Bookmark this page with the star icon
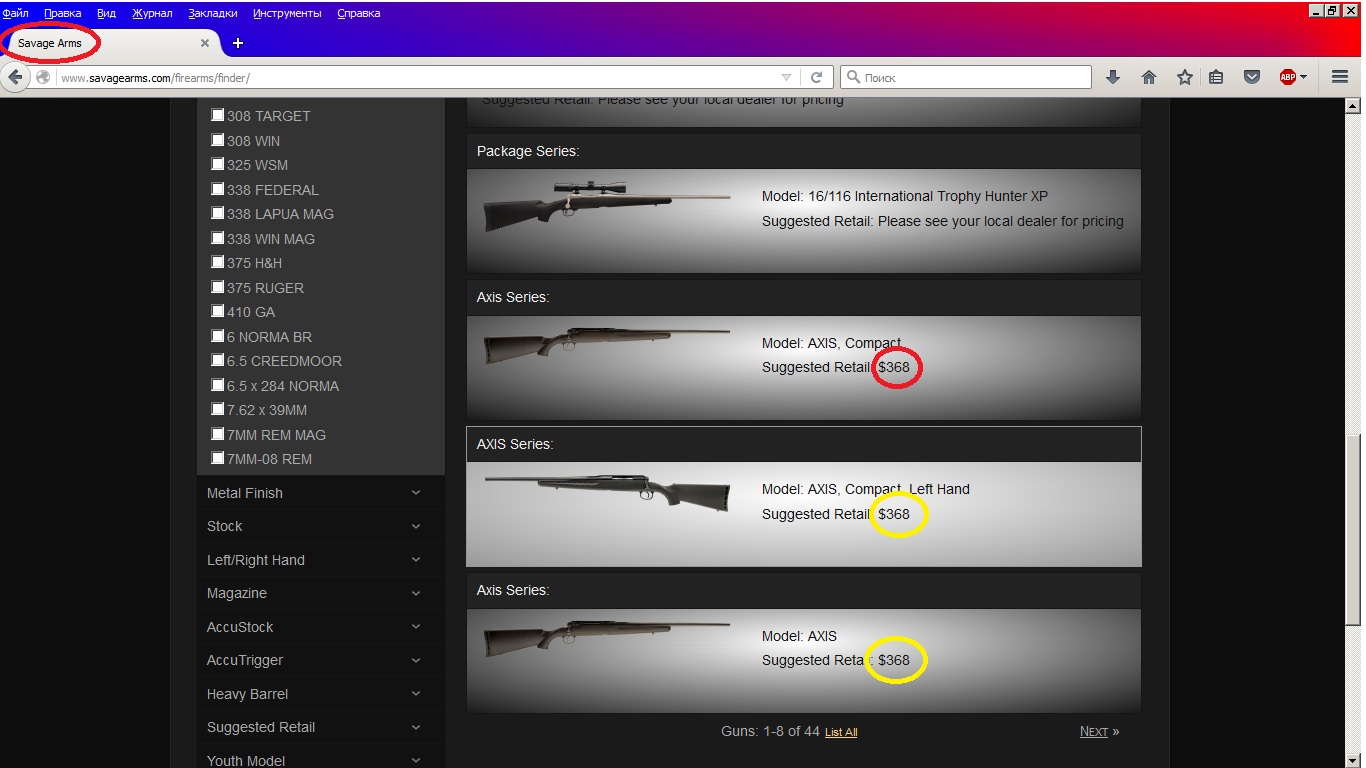 click(1185, 77)
